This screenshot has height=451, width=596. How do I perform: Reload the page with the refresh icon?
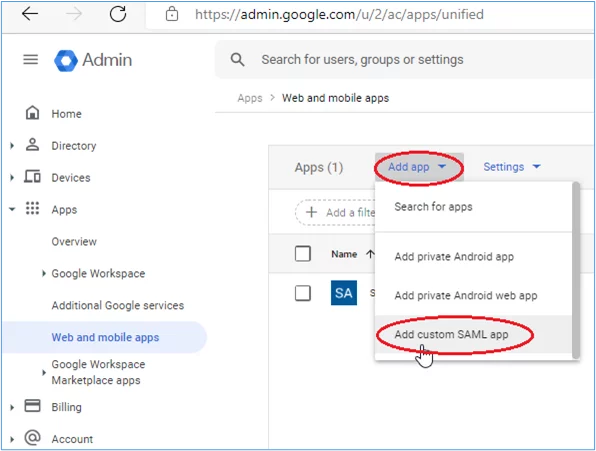118,14
